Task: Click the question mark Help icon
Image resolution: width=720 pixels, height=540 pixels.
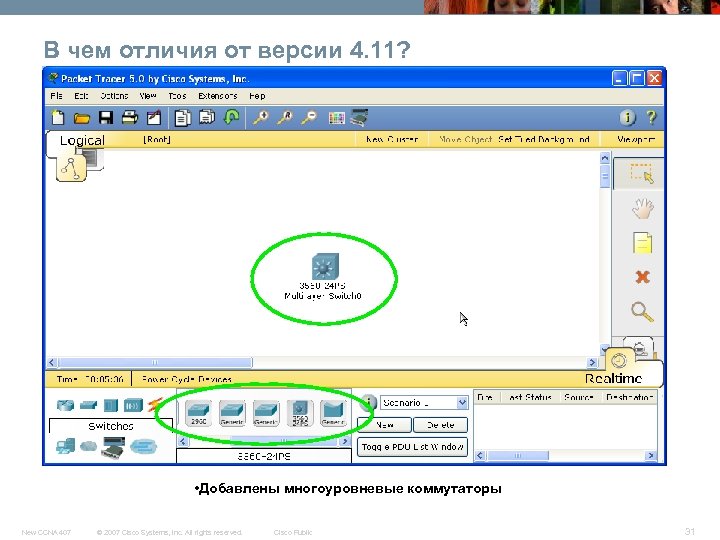Action: 651,118
